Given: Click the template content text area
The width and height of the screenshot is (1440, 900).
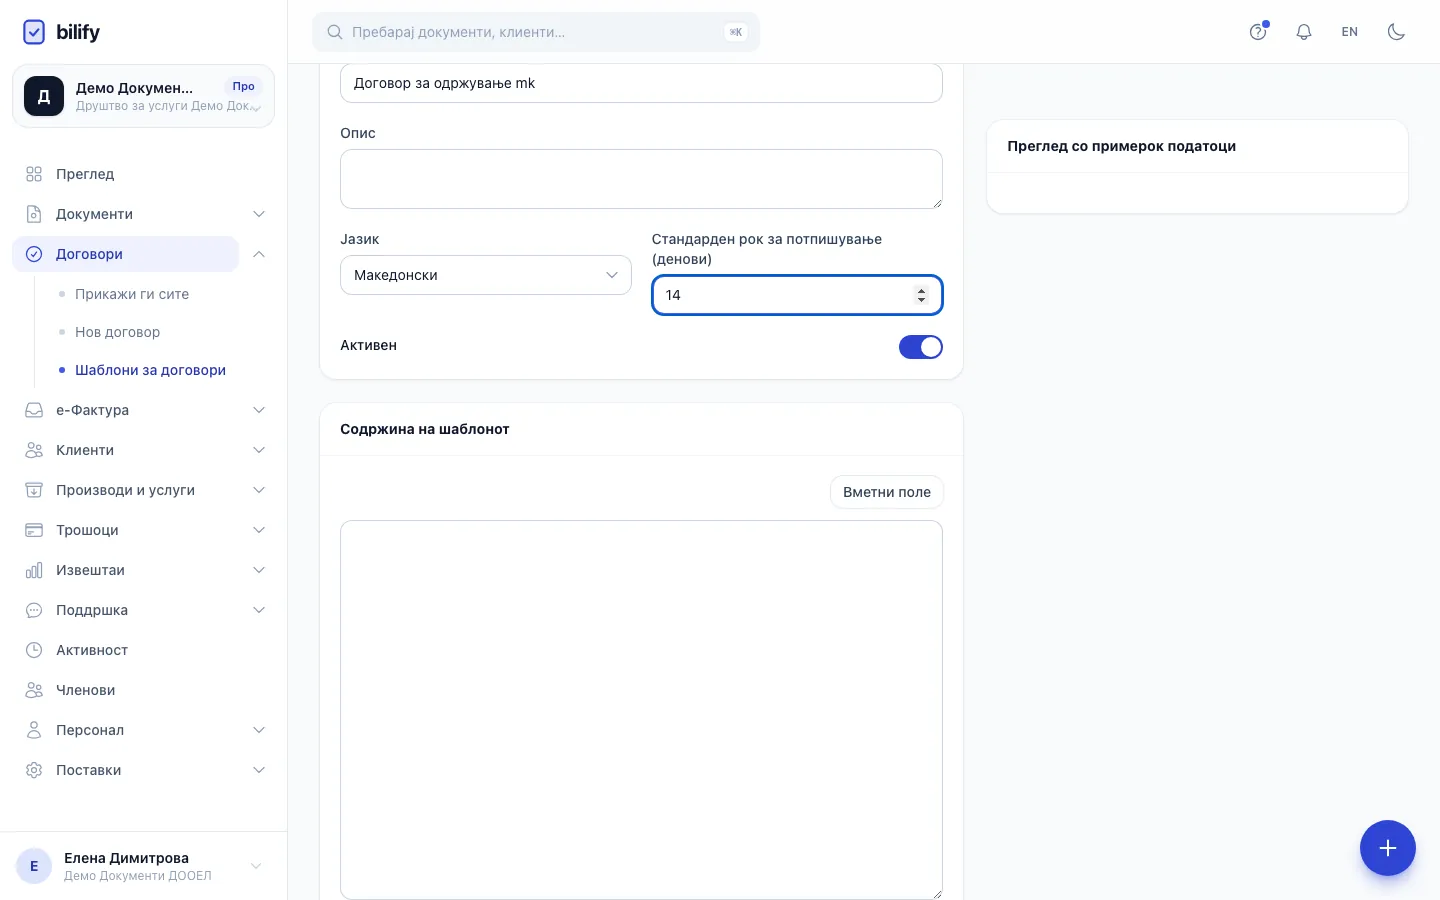Looking at the screenshot, I should (641, 710).
